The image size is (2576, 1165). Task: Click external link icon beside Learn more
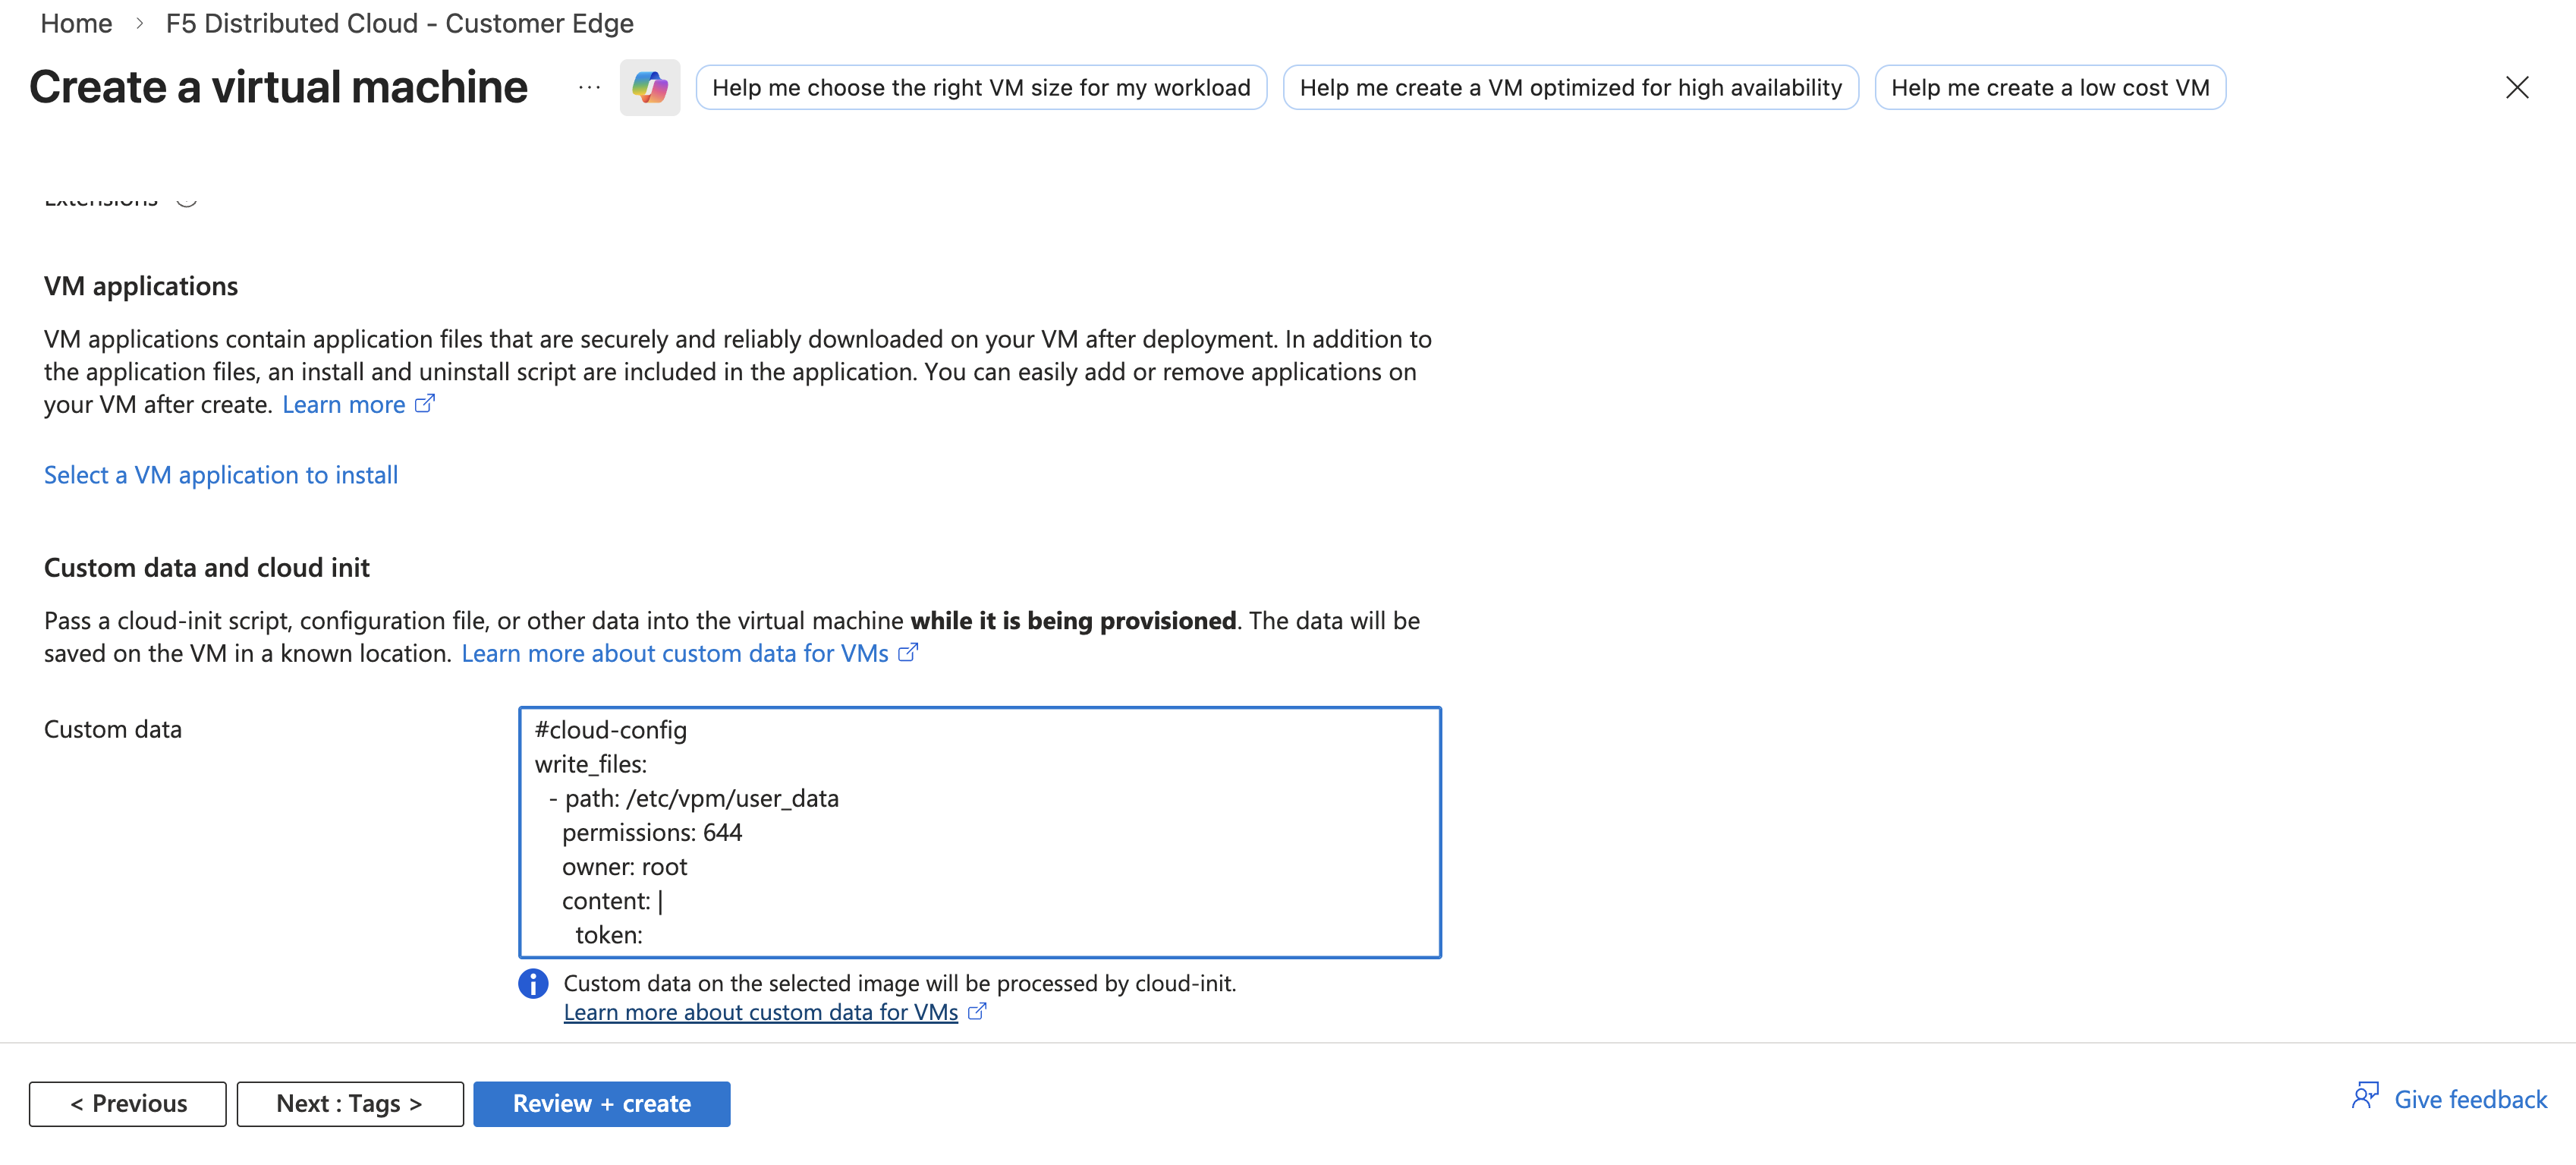pos(424,403)
